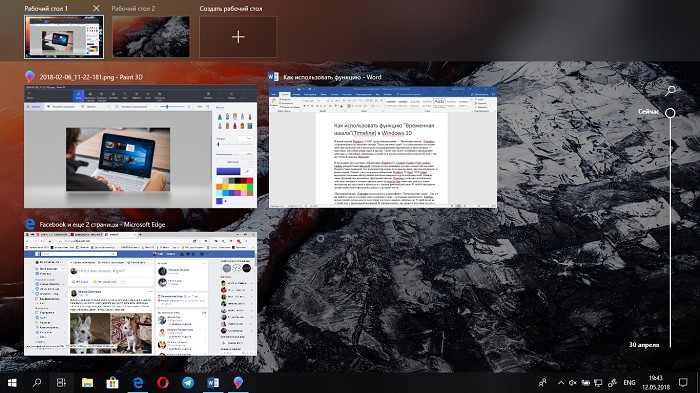
Task: Open the Microsoft Edge Facebook window thumbnail
Action: (140, 294)
